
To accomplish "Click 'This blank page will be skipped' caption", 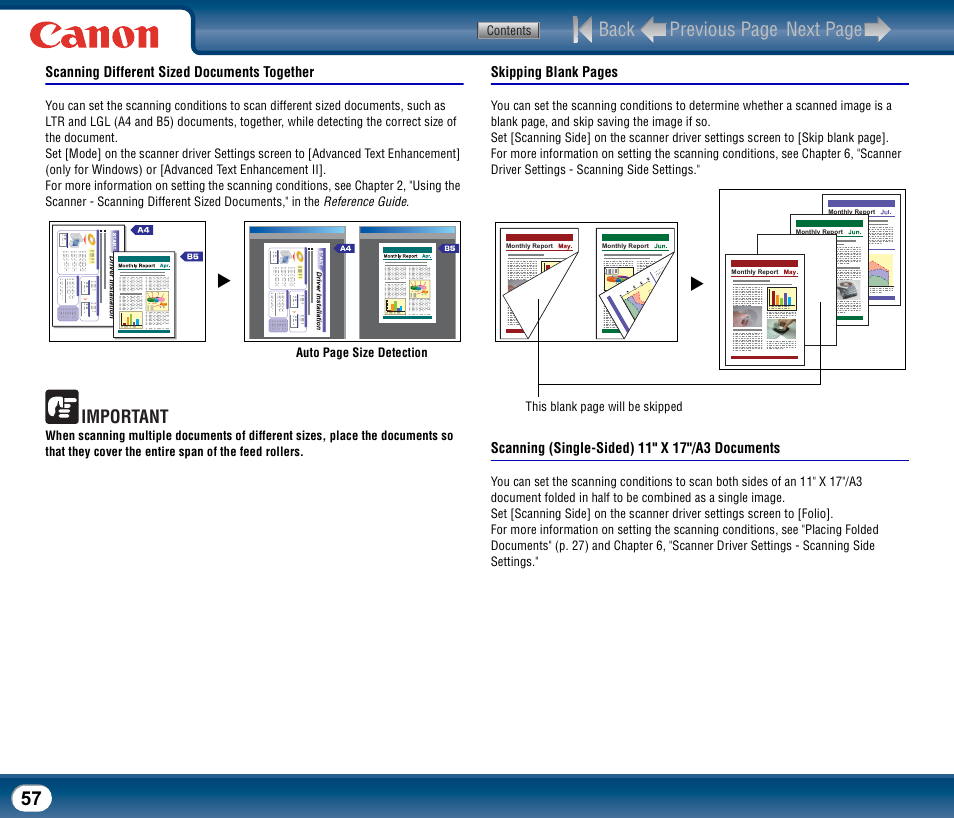I will 604,407.
